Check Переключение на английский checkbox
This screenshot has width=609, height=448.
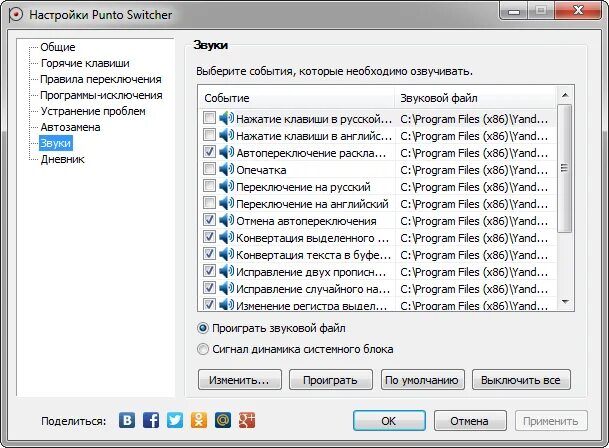209,203
